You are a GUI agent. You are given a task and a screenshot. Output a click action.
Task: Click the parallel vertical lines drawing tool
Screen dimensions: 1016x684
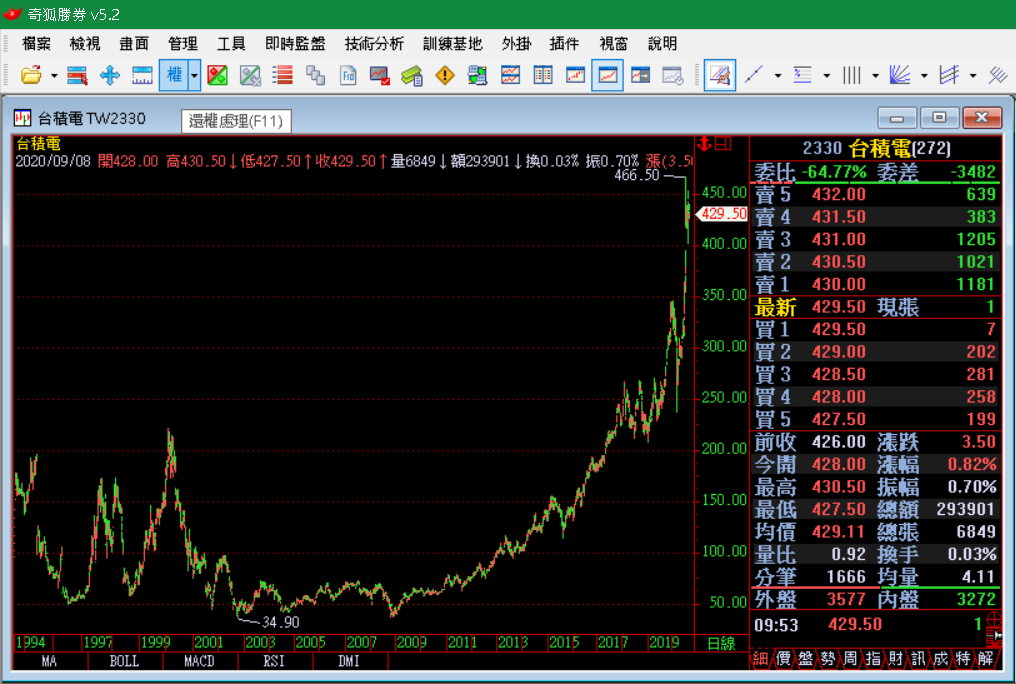(x=852, y=75)
